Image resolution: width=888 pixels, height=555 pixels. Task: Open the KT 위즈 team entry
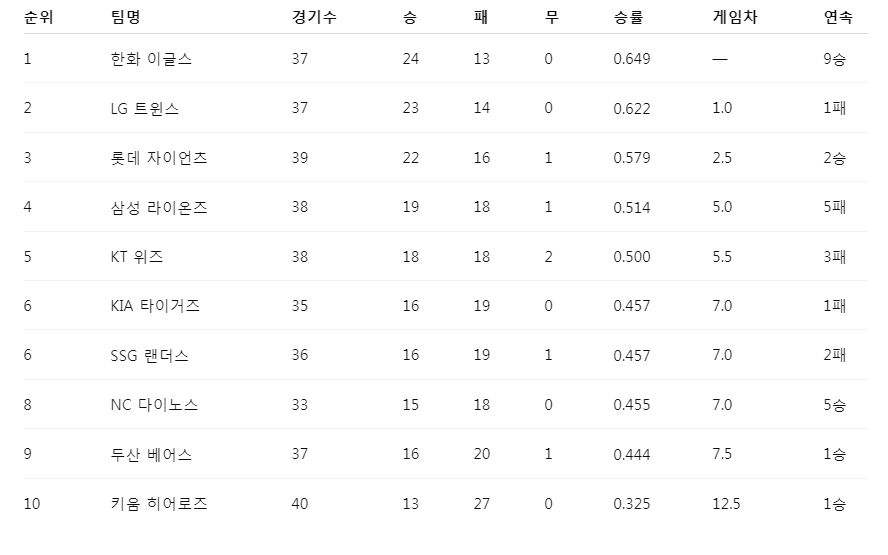click(x=137, y=257)
